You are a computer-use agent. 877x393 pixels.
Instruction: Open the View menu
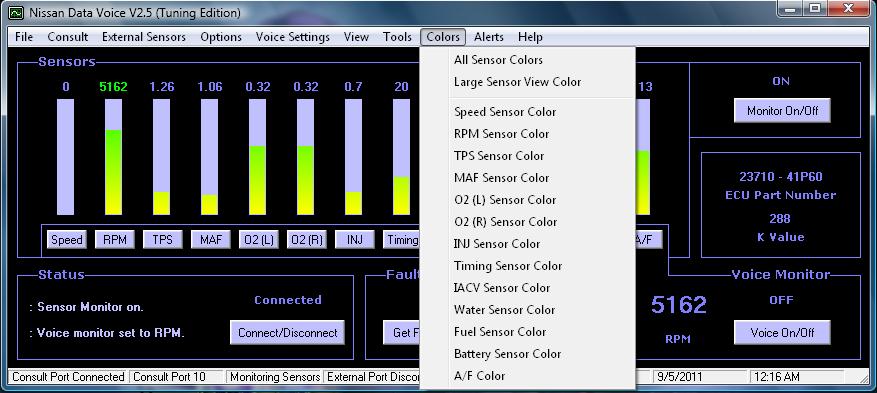(x=356, y=37)
